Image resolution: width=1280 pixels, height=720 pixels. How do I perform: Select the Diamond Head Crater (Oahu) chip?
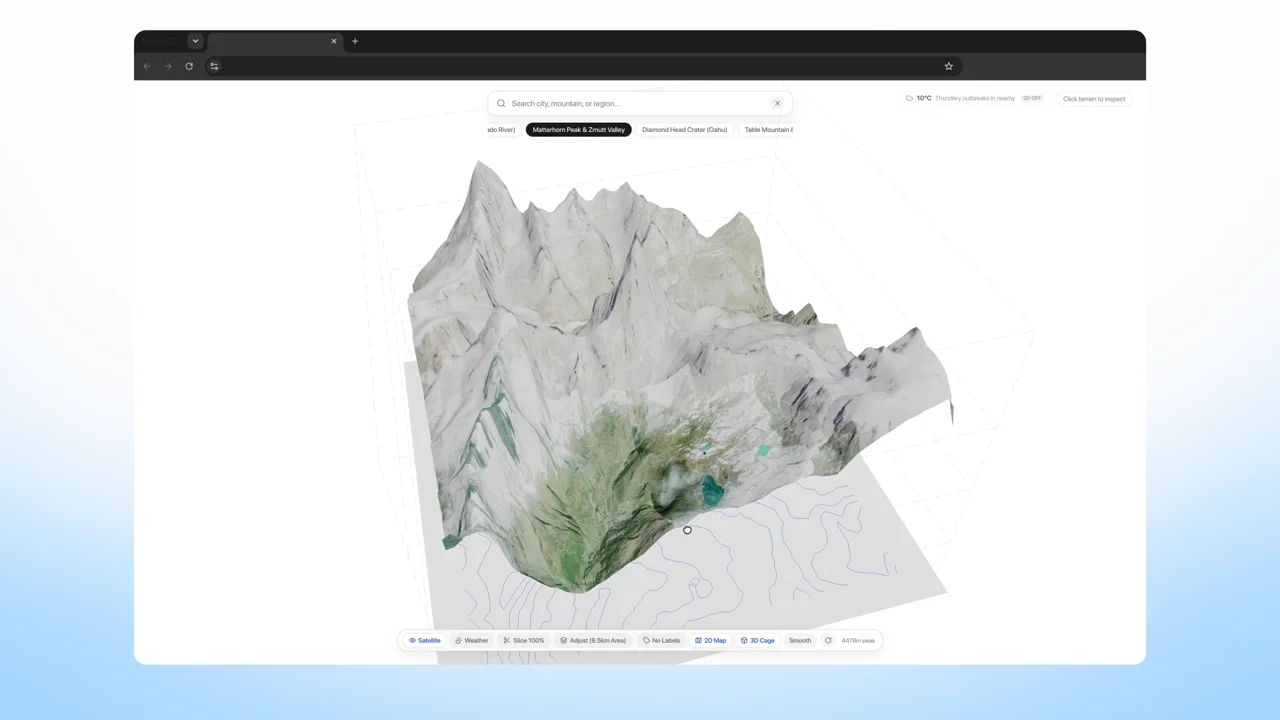(685, 130)
